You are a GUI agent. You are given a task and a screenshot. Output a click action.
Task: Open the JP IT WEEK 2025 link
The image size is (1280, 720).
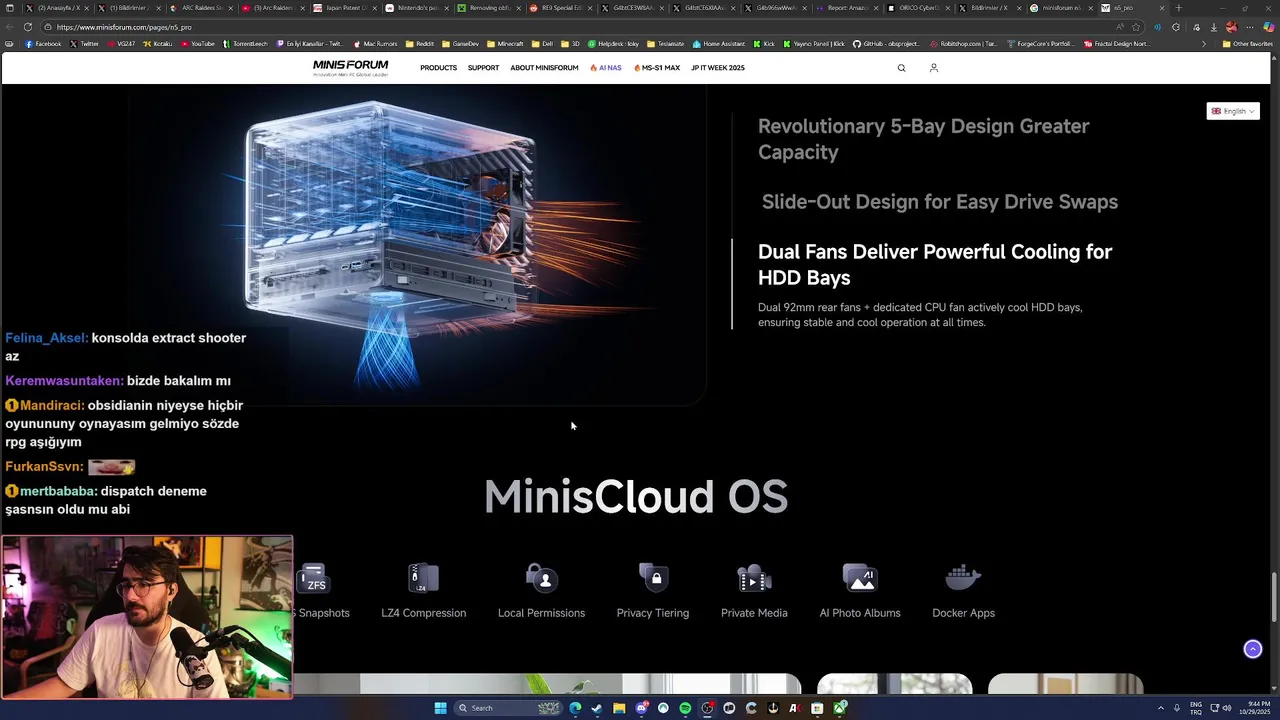click(718, 68)
